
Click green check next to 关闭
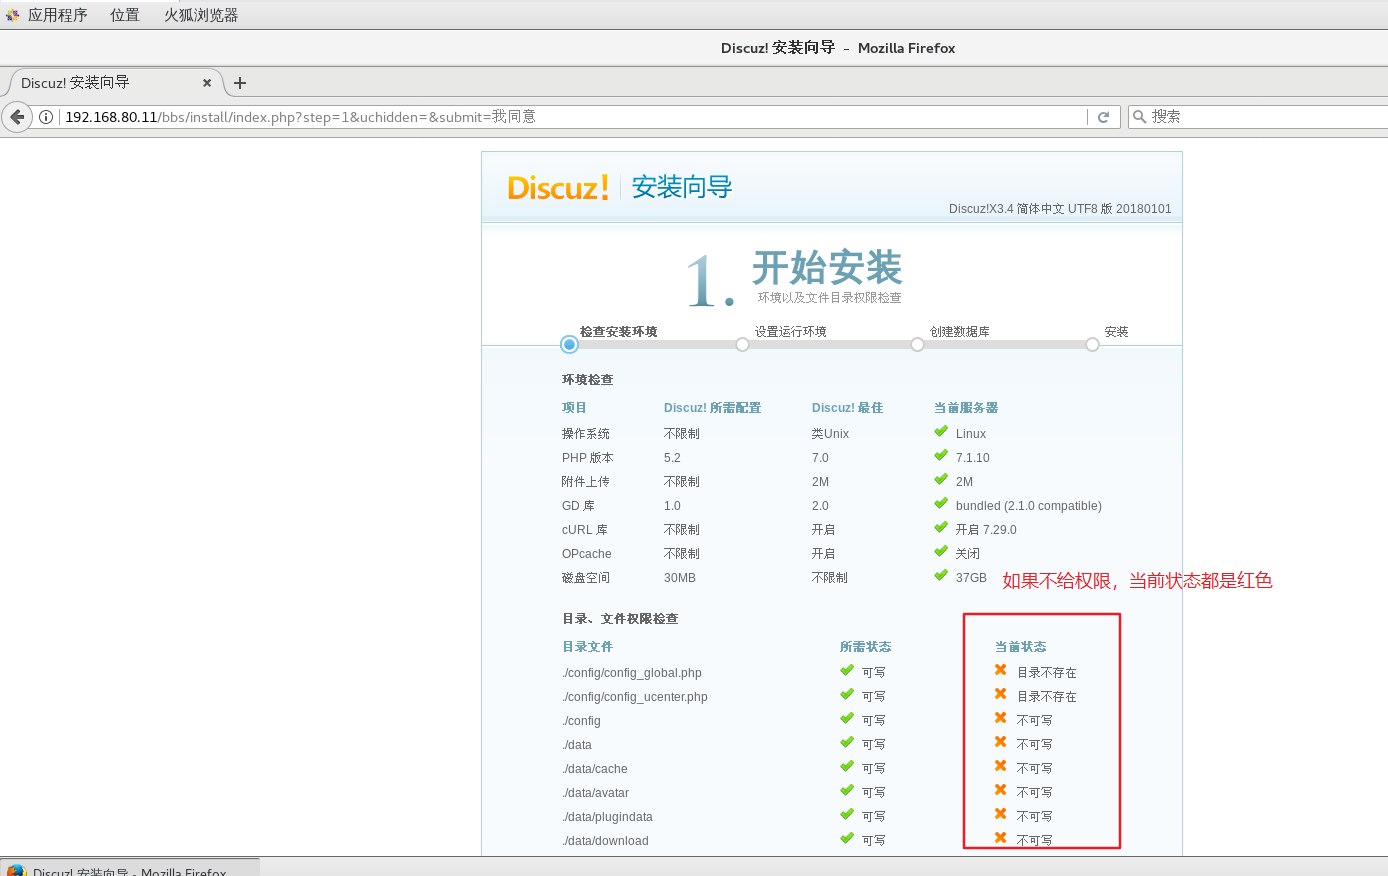[941, 551]
